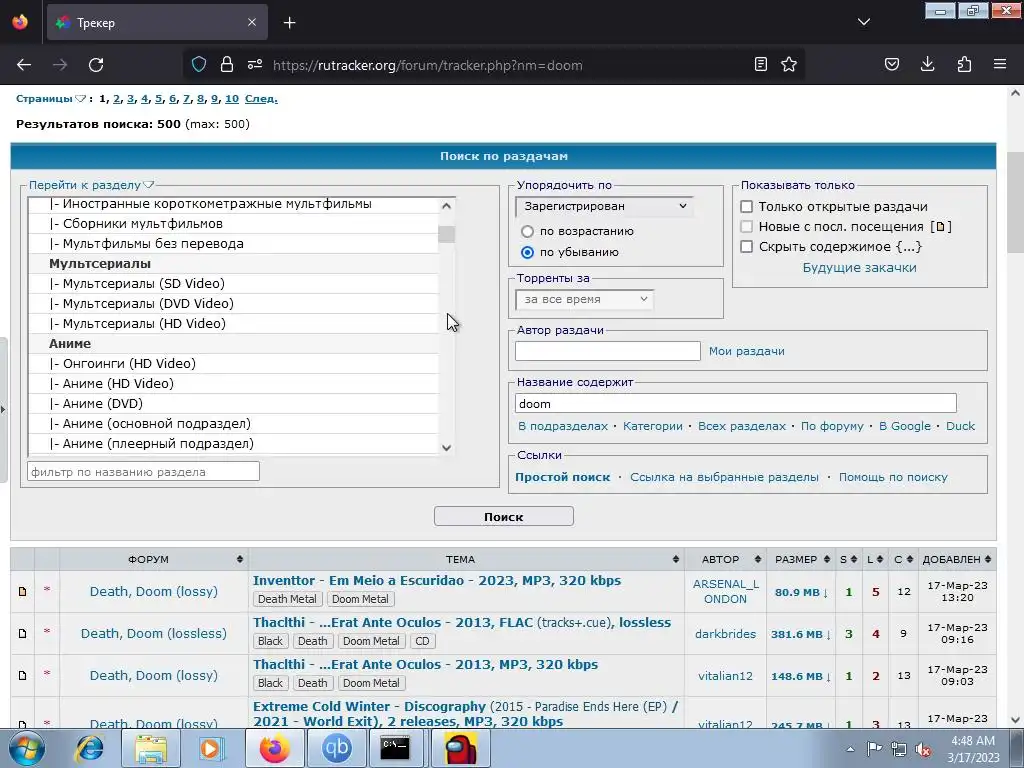Focus фильтр по названию раздела field
The image size is (1024, 768).
tap(143, 472)
